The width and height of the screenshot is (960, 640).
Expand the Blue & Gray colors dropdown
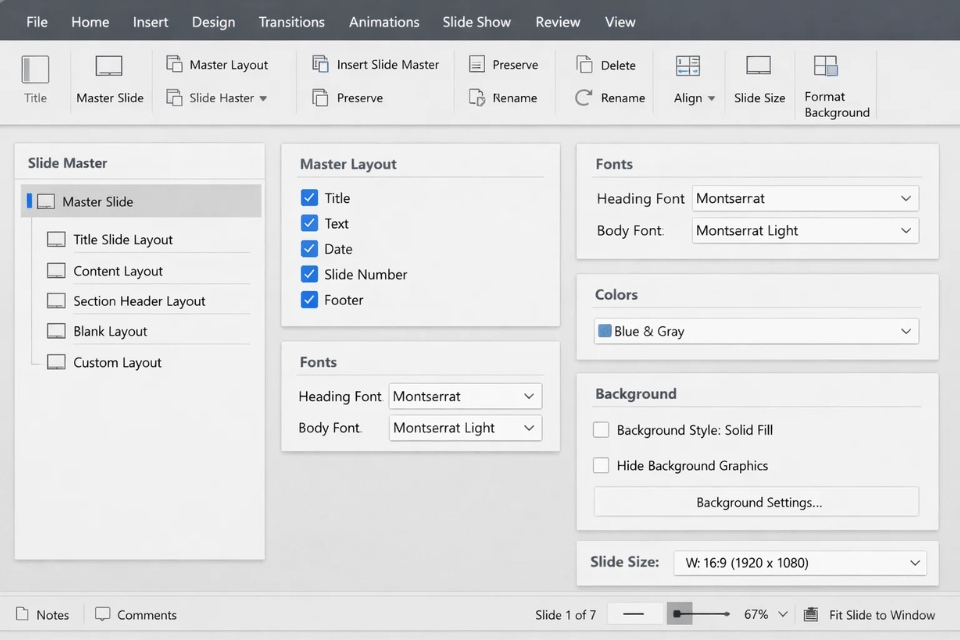756,331
